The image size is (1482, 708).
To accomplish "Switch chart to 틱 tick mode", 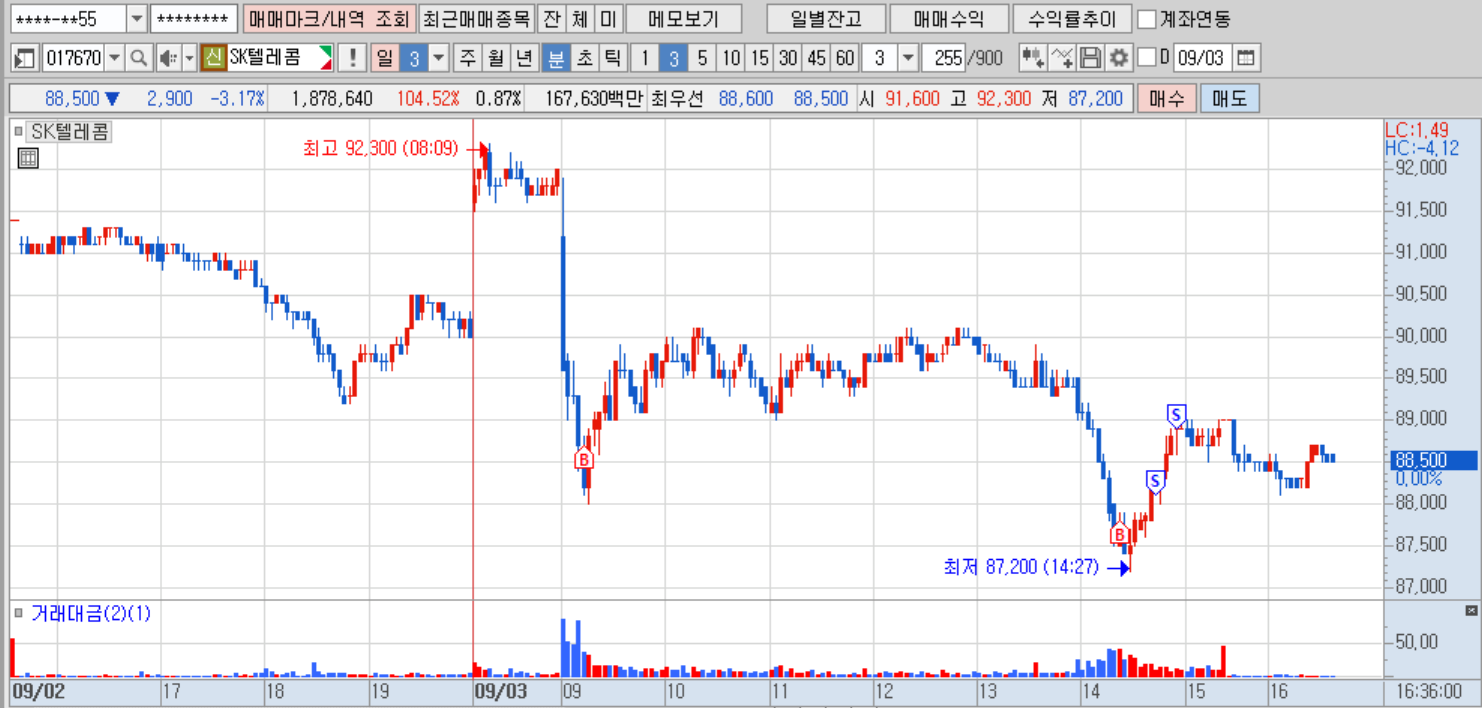I will (x=613, y=58).
